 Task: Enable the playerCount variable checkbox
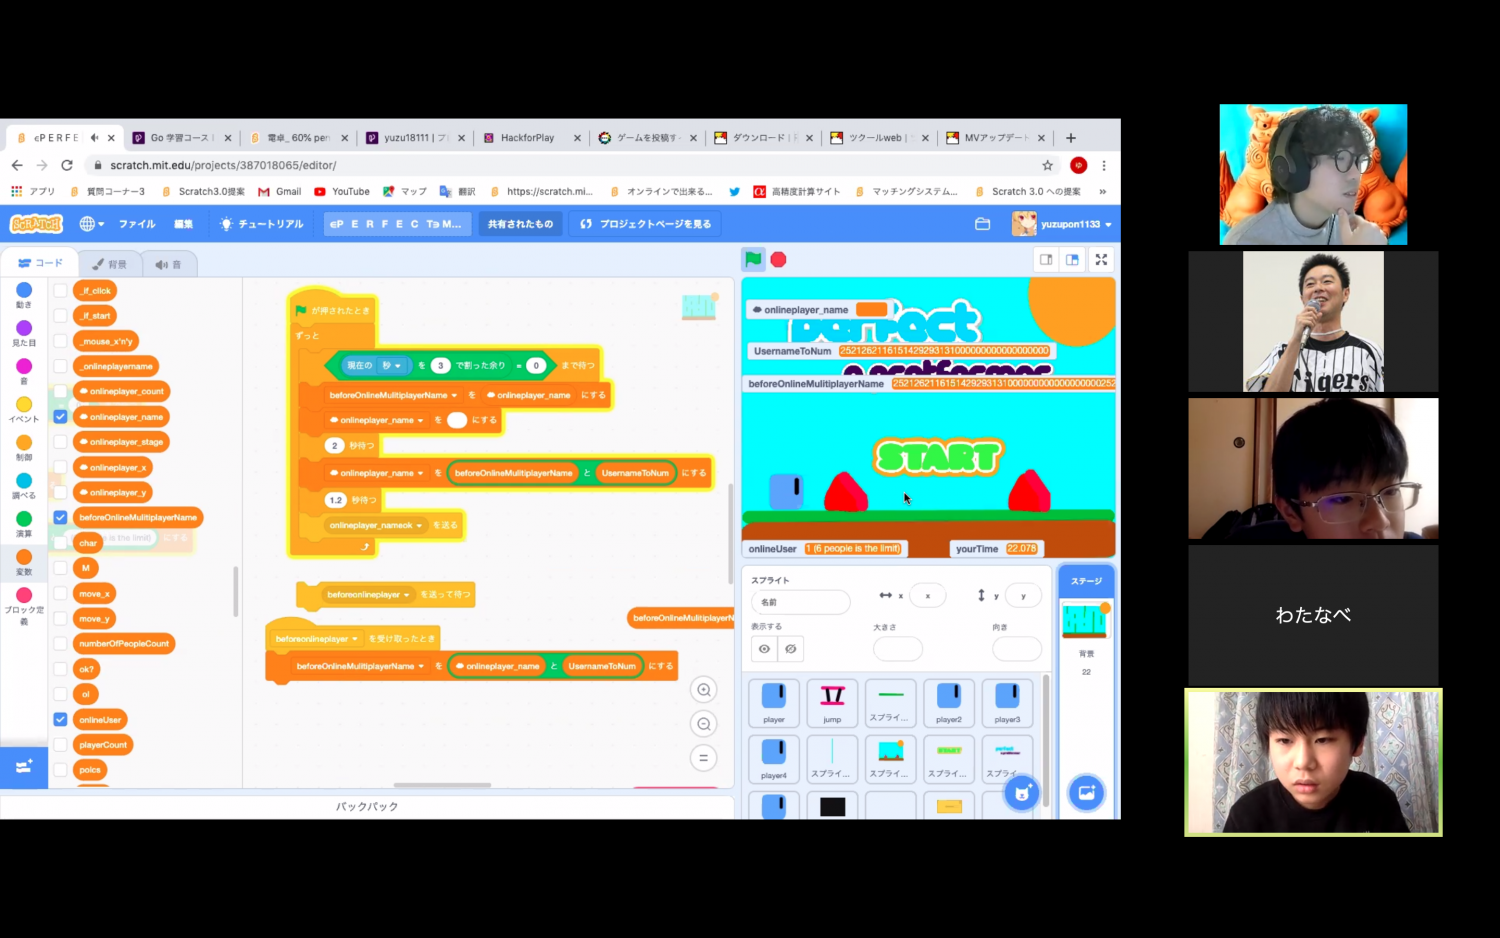(61, 745)
